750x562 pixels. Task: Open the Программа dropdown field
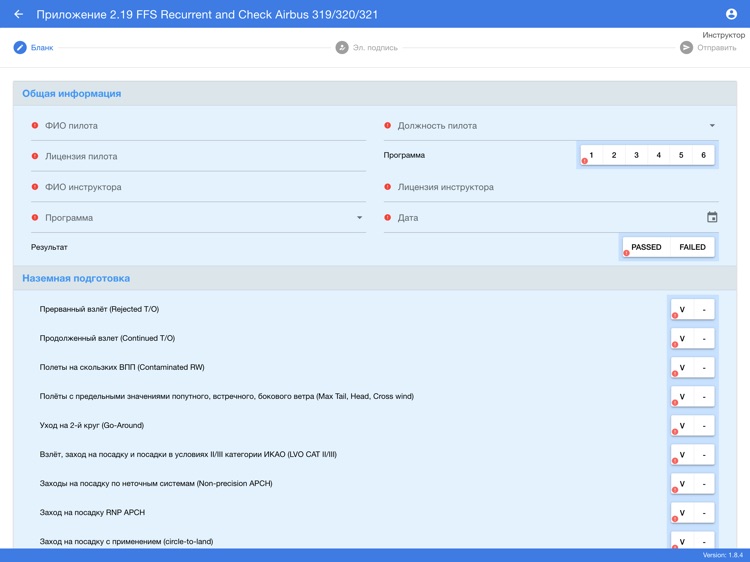[x=199, y=218]
